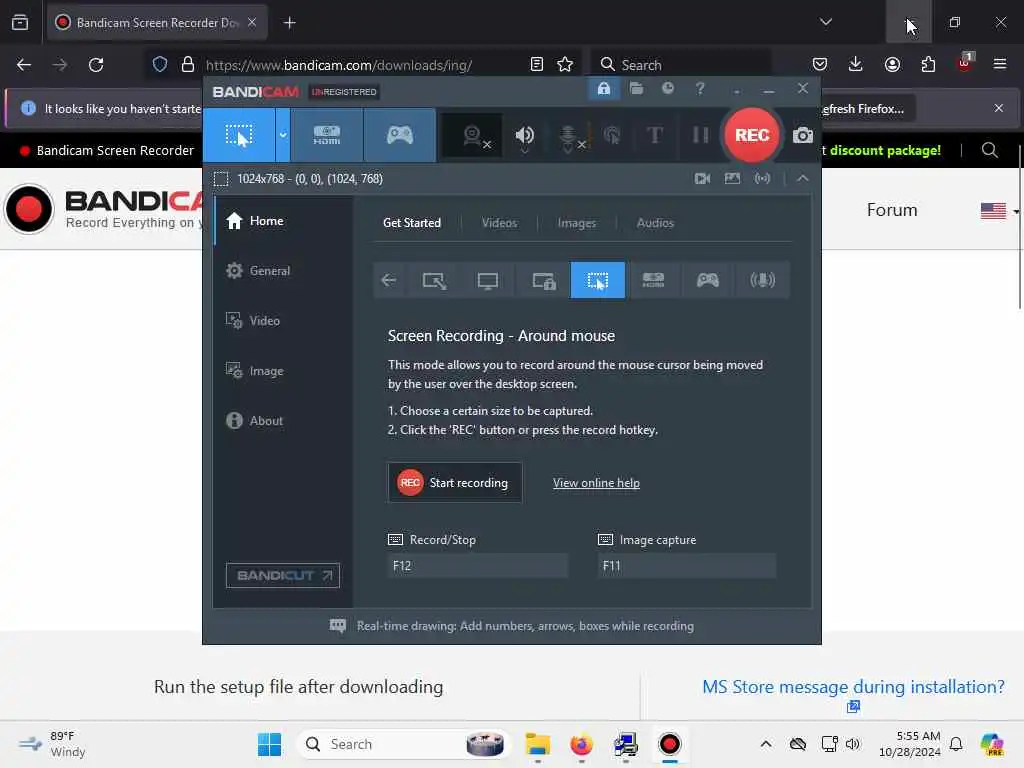Switch to the Audios tab
The height and width of the screenshot is (768, 1024).
click(x=654, y=223)
